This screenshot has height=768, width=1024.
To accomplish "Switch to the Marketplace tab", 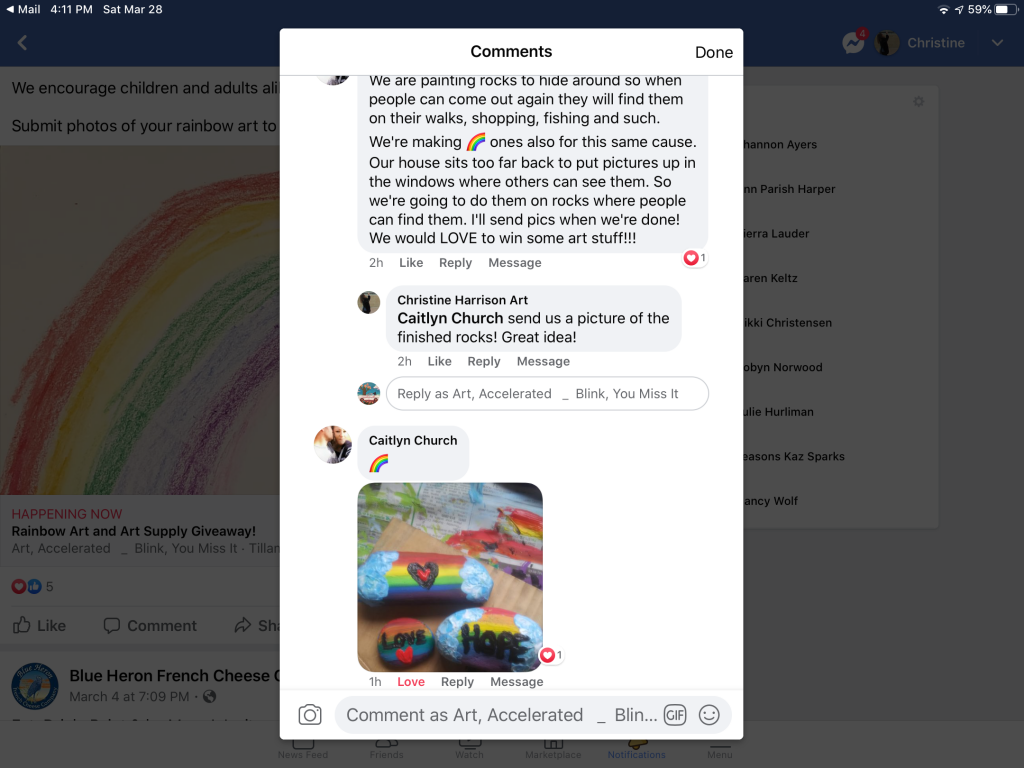I will click(x=553, y=750).
